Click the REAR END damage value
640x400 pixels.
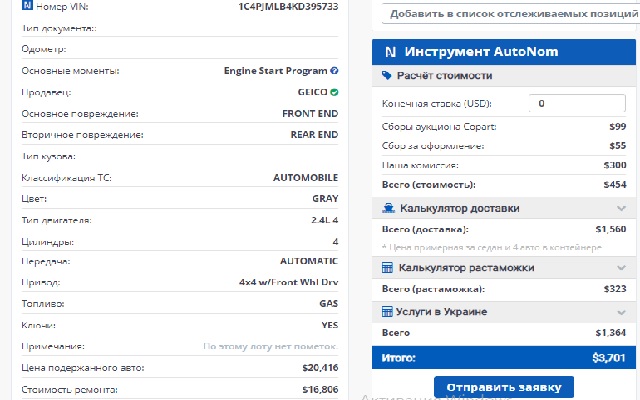314,135
